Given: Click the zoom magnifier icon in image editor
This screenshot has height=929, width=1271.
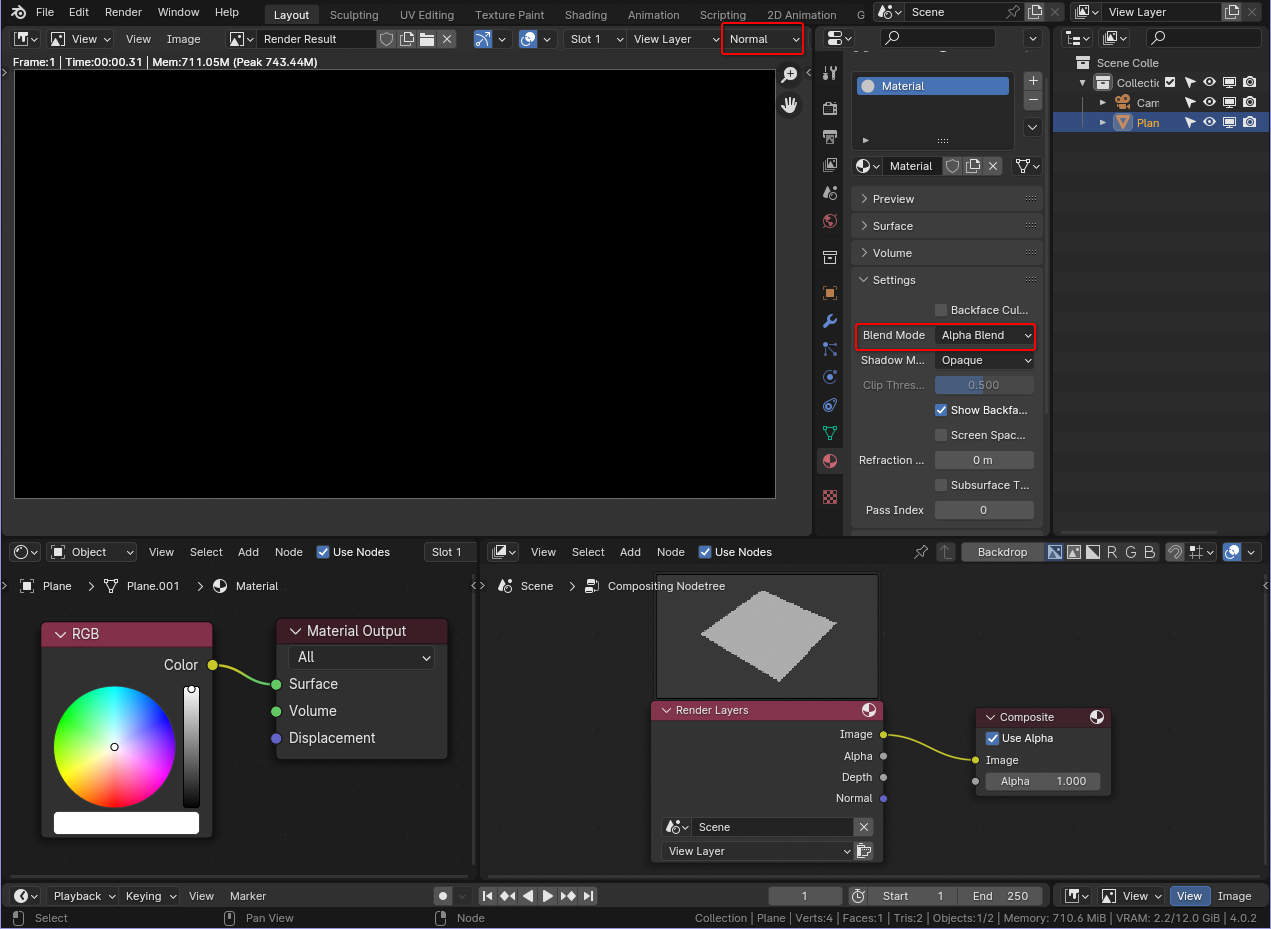Looking at the screenshot, I should [789, 75].
